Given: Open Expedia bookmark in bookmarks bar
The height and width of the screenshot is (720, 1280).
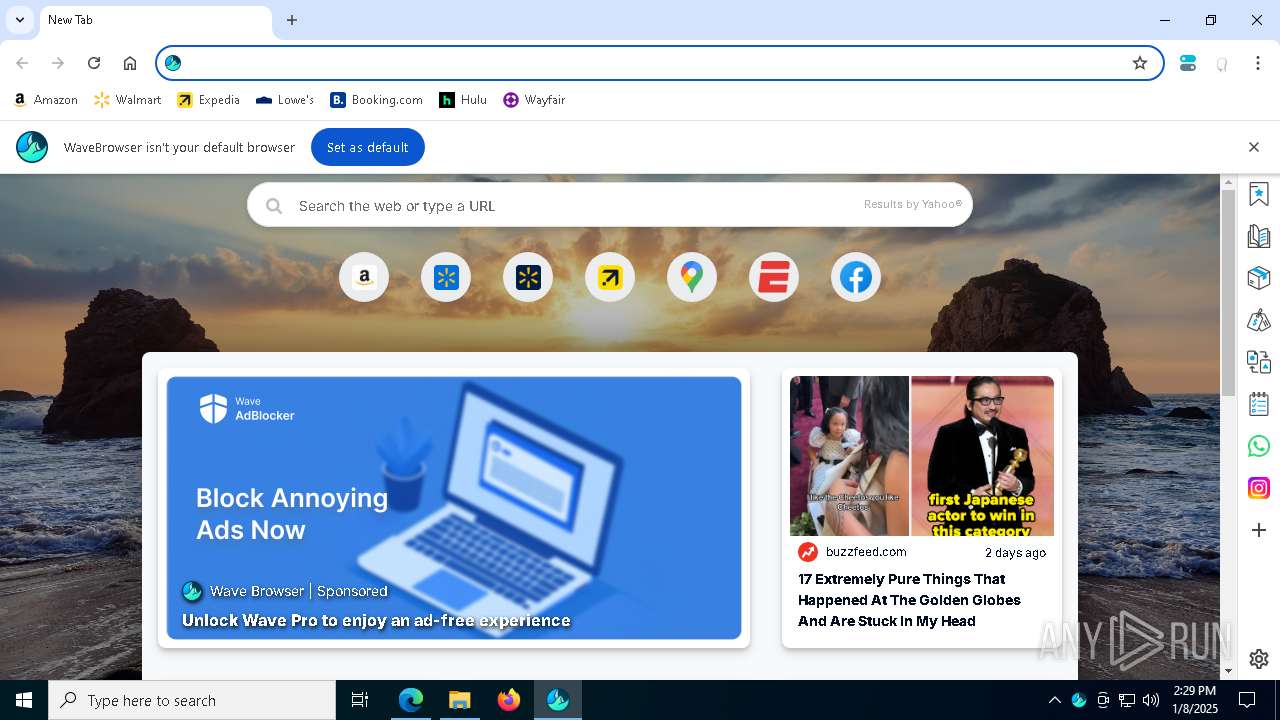Looking at the screenshot, I should [209, 100].
